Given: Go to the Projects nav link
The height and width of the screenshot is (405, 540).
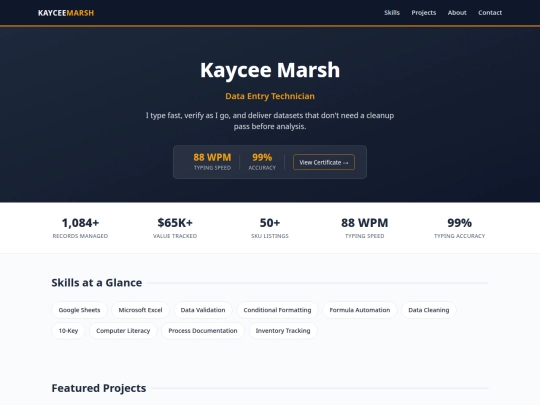Looking at the screenshot, I should pyautogui.click(x=424, y=13).
